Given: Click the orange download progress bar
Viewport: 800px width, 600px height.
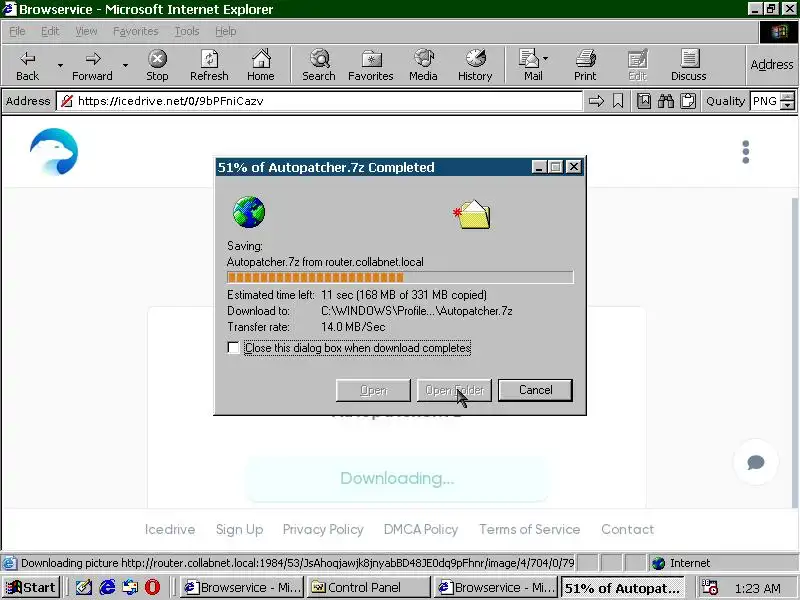Looking at the screenshot, I should 400,277.
